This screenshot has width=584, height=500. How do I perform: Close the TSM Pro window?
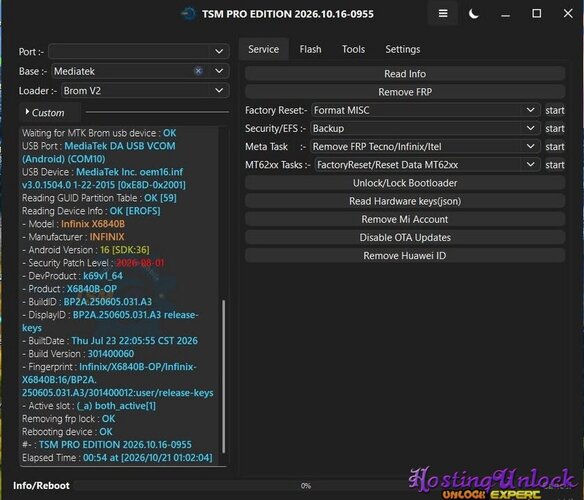tap(568, 14)
